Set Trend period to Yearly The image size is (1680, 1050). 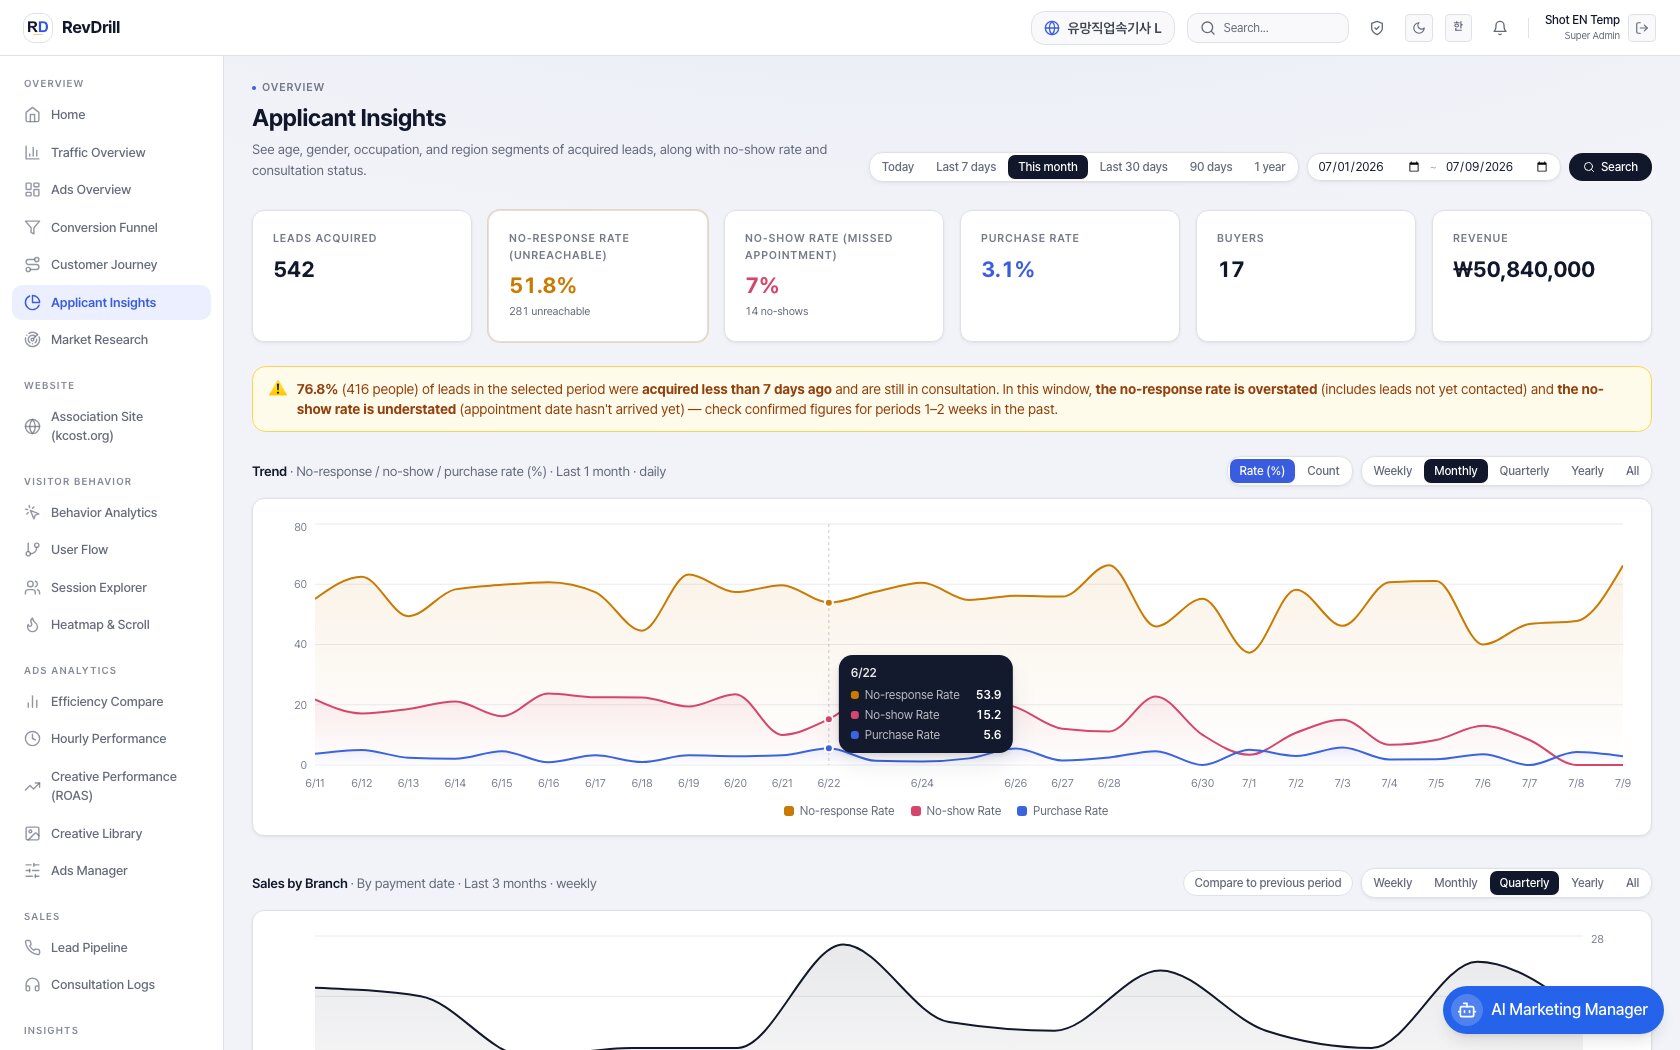pyautogui.click(x=1587, y=471)
